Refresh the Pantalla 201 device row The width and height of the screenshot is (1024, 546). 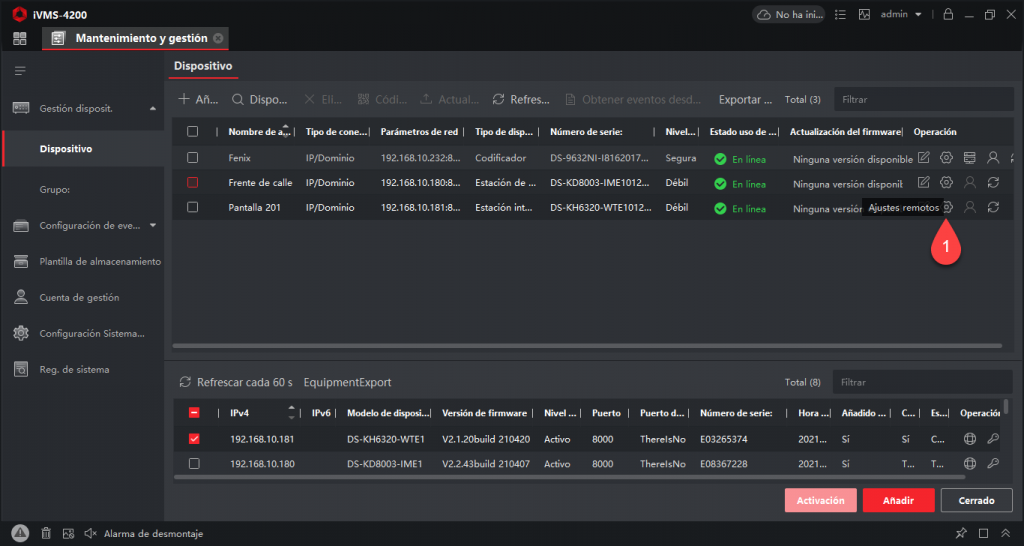993,207
